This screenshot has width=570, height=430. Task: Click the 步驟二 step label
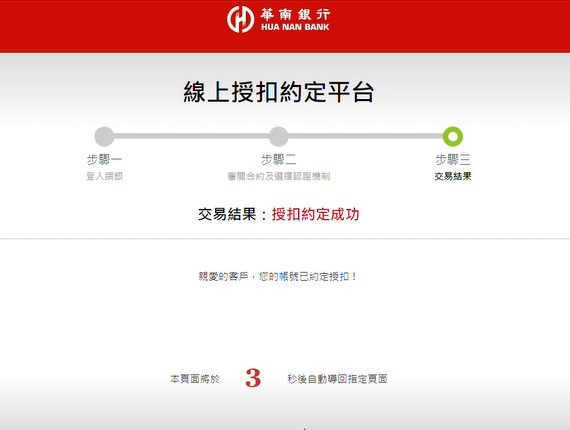(x=279, y=159)
